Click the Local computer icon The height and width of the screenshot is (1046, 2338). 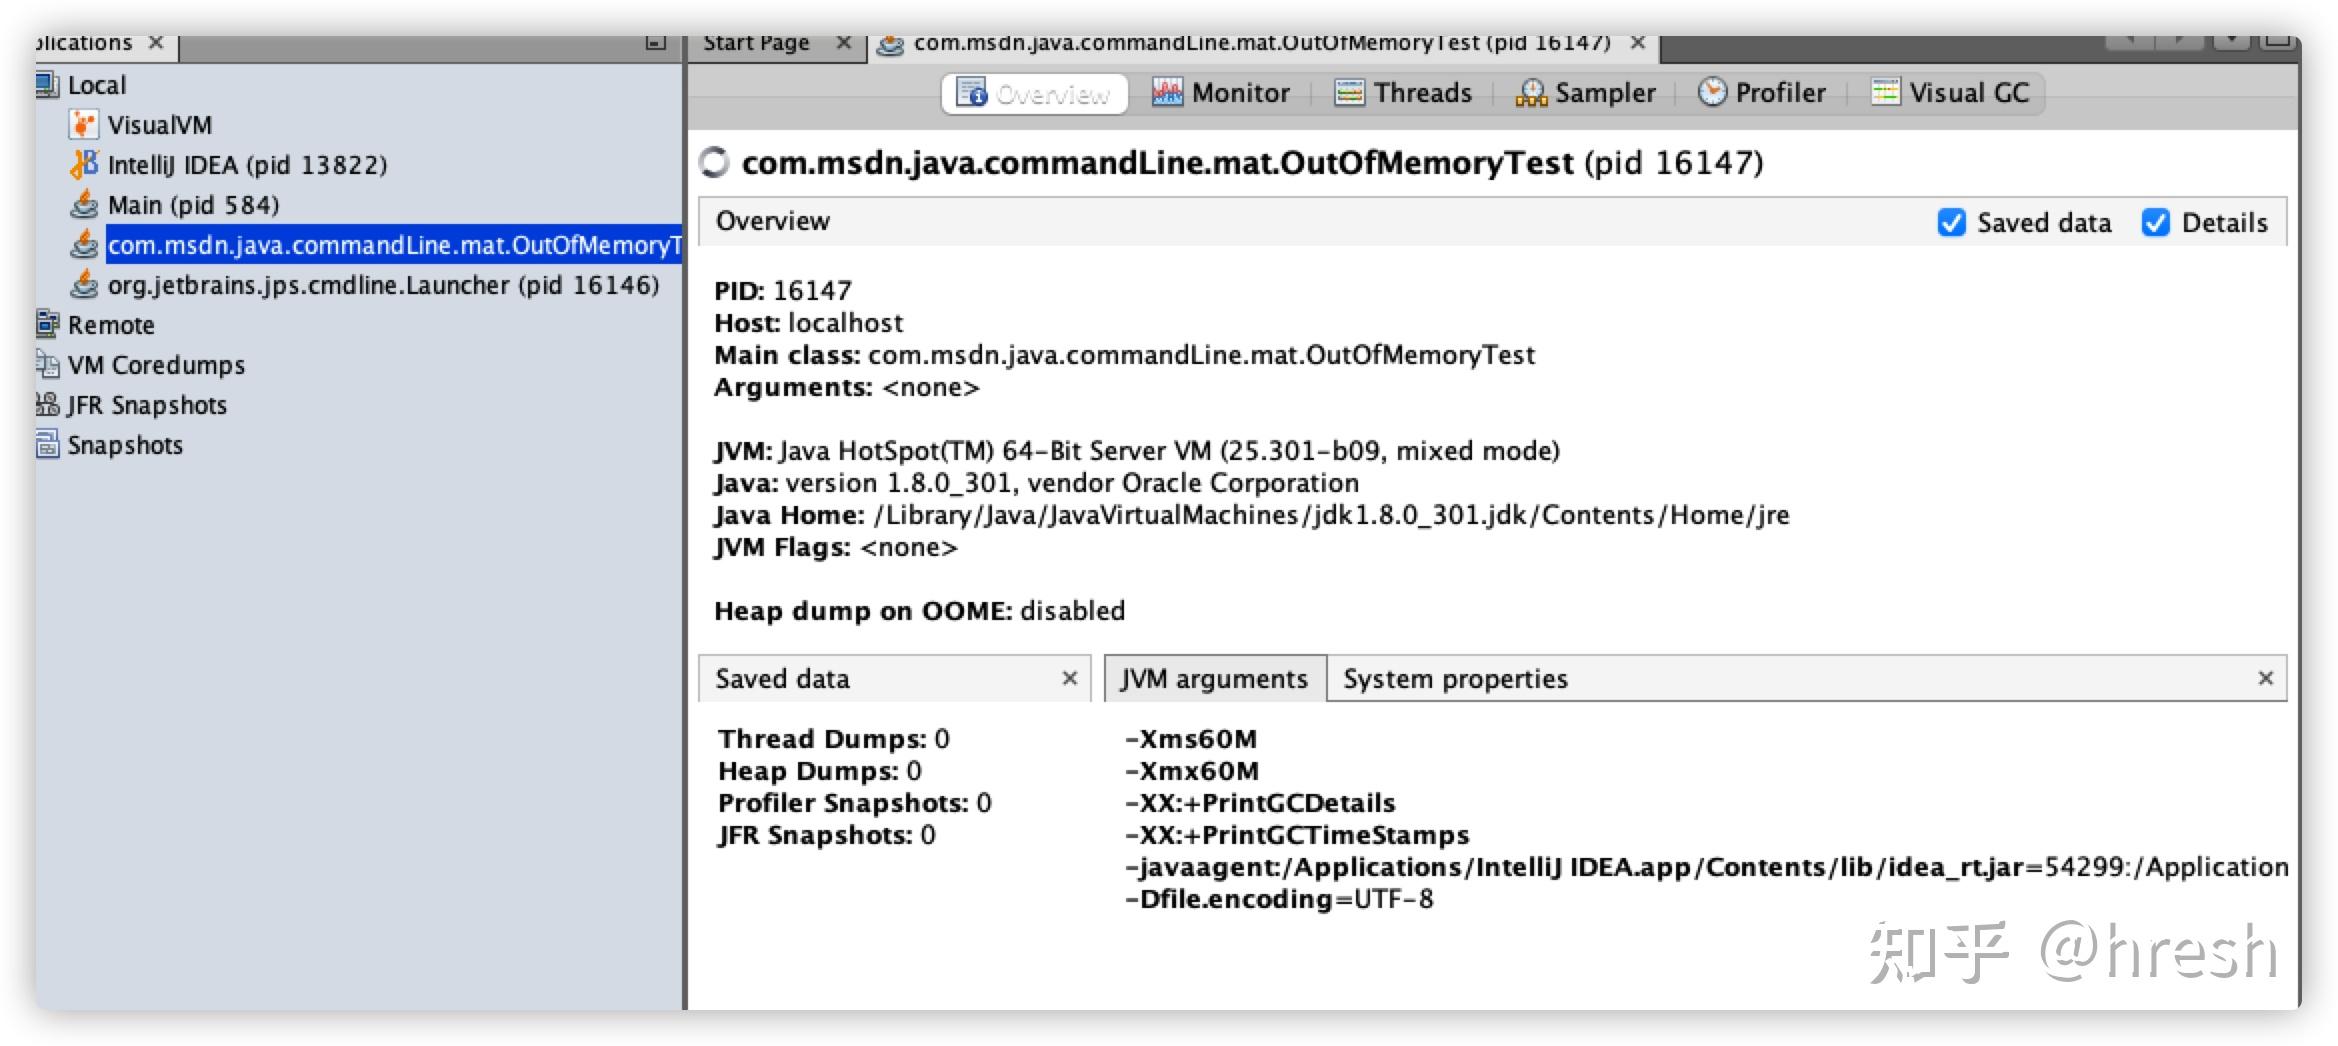[x=47, y=85]
